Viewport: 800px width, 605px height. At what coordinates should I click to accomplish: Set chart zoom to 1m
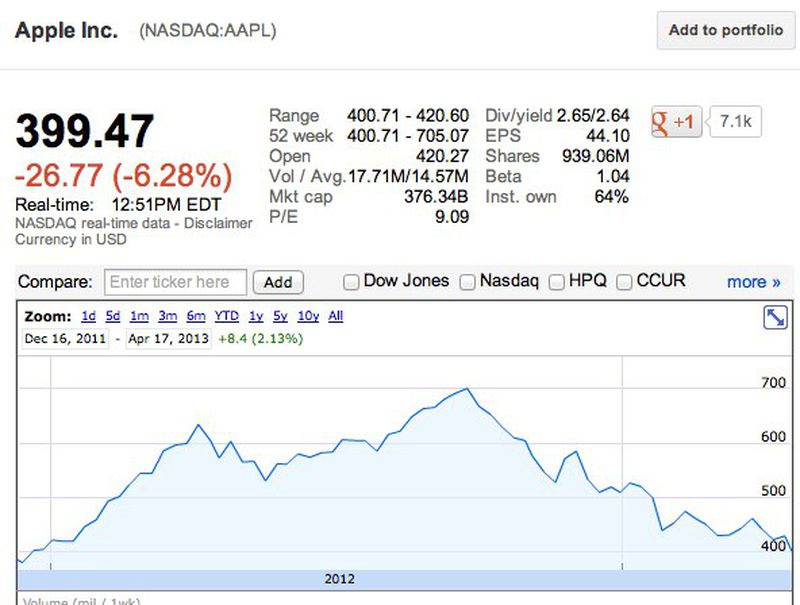click(139, 315)
